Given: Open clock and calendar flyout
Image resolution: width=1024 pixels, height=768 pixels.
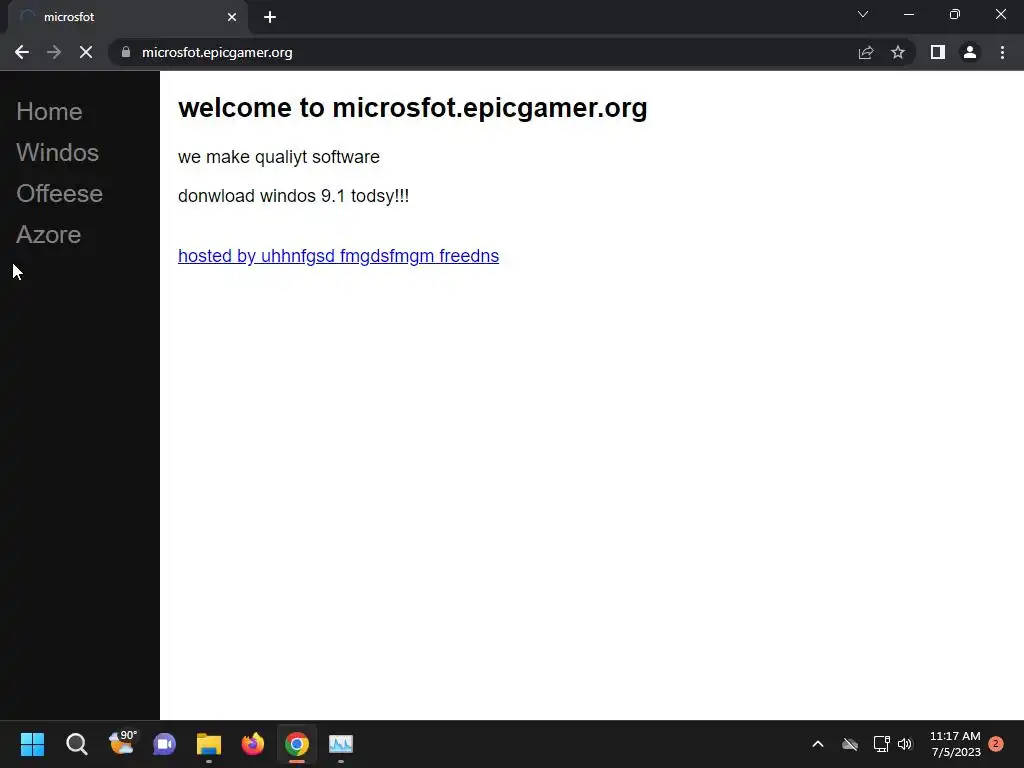Looking at the screenshot, I should click(x=955, y=744).
